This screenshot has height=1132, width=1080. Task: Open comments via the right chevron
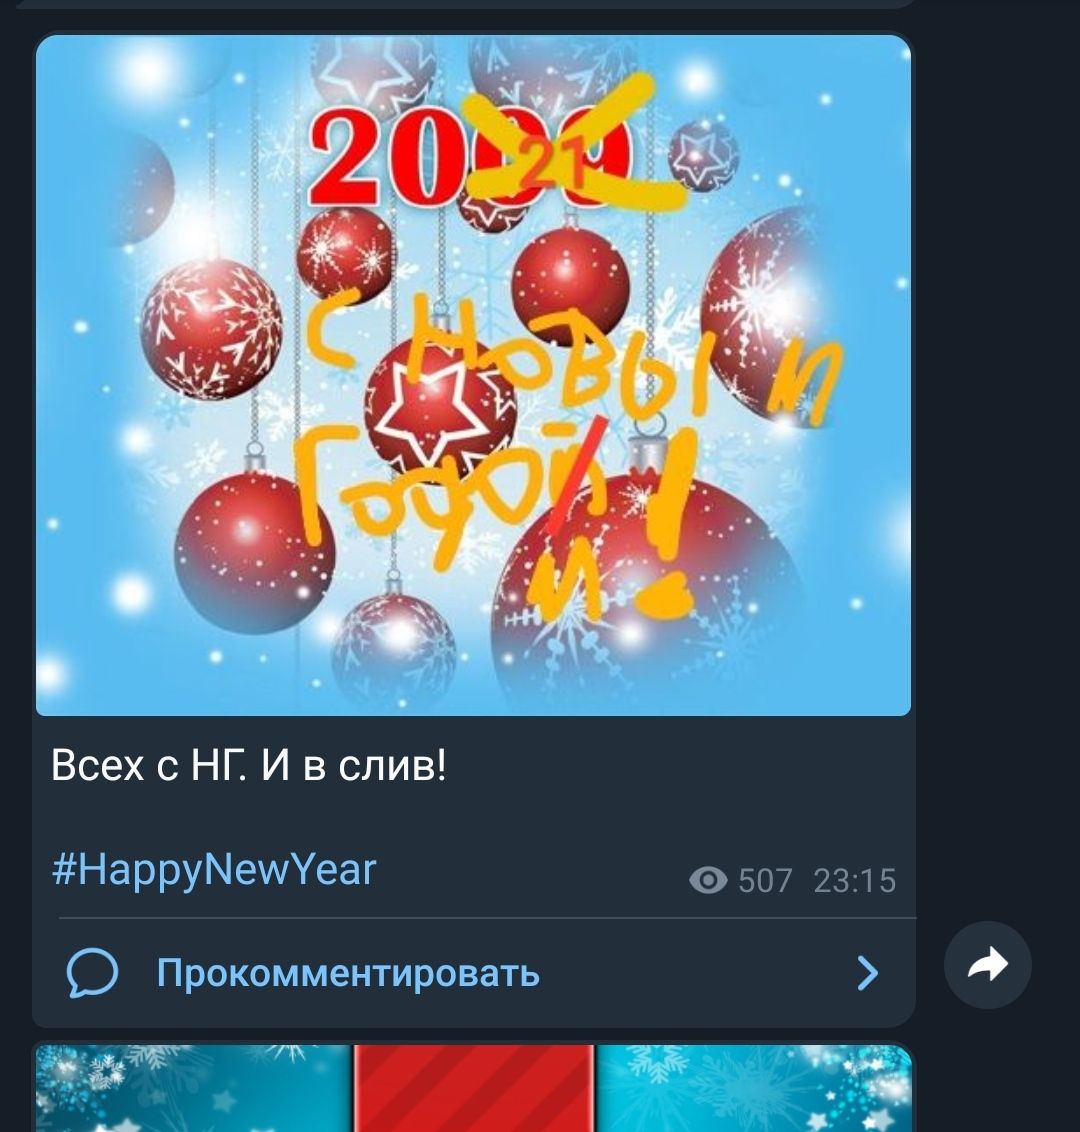867,972
